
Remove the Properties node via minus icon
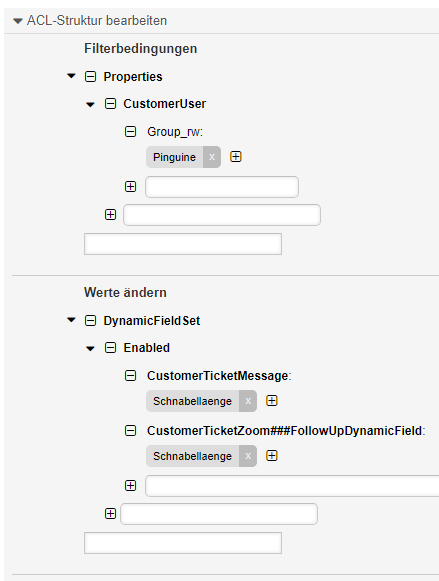90,77
